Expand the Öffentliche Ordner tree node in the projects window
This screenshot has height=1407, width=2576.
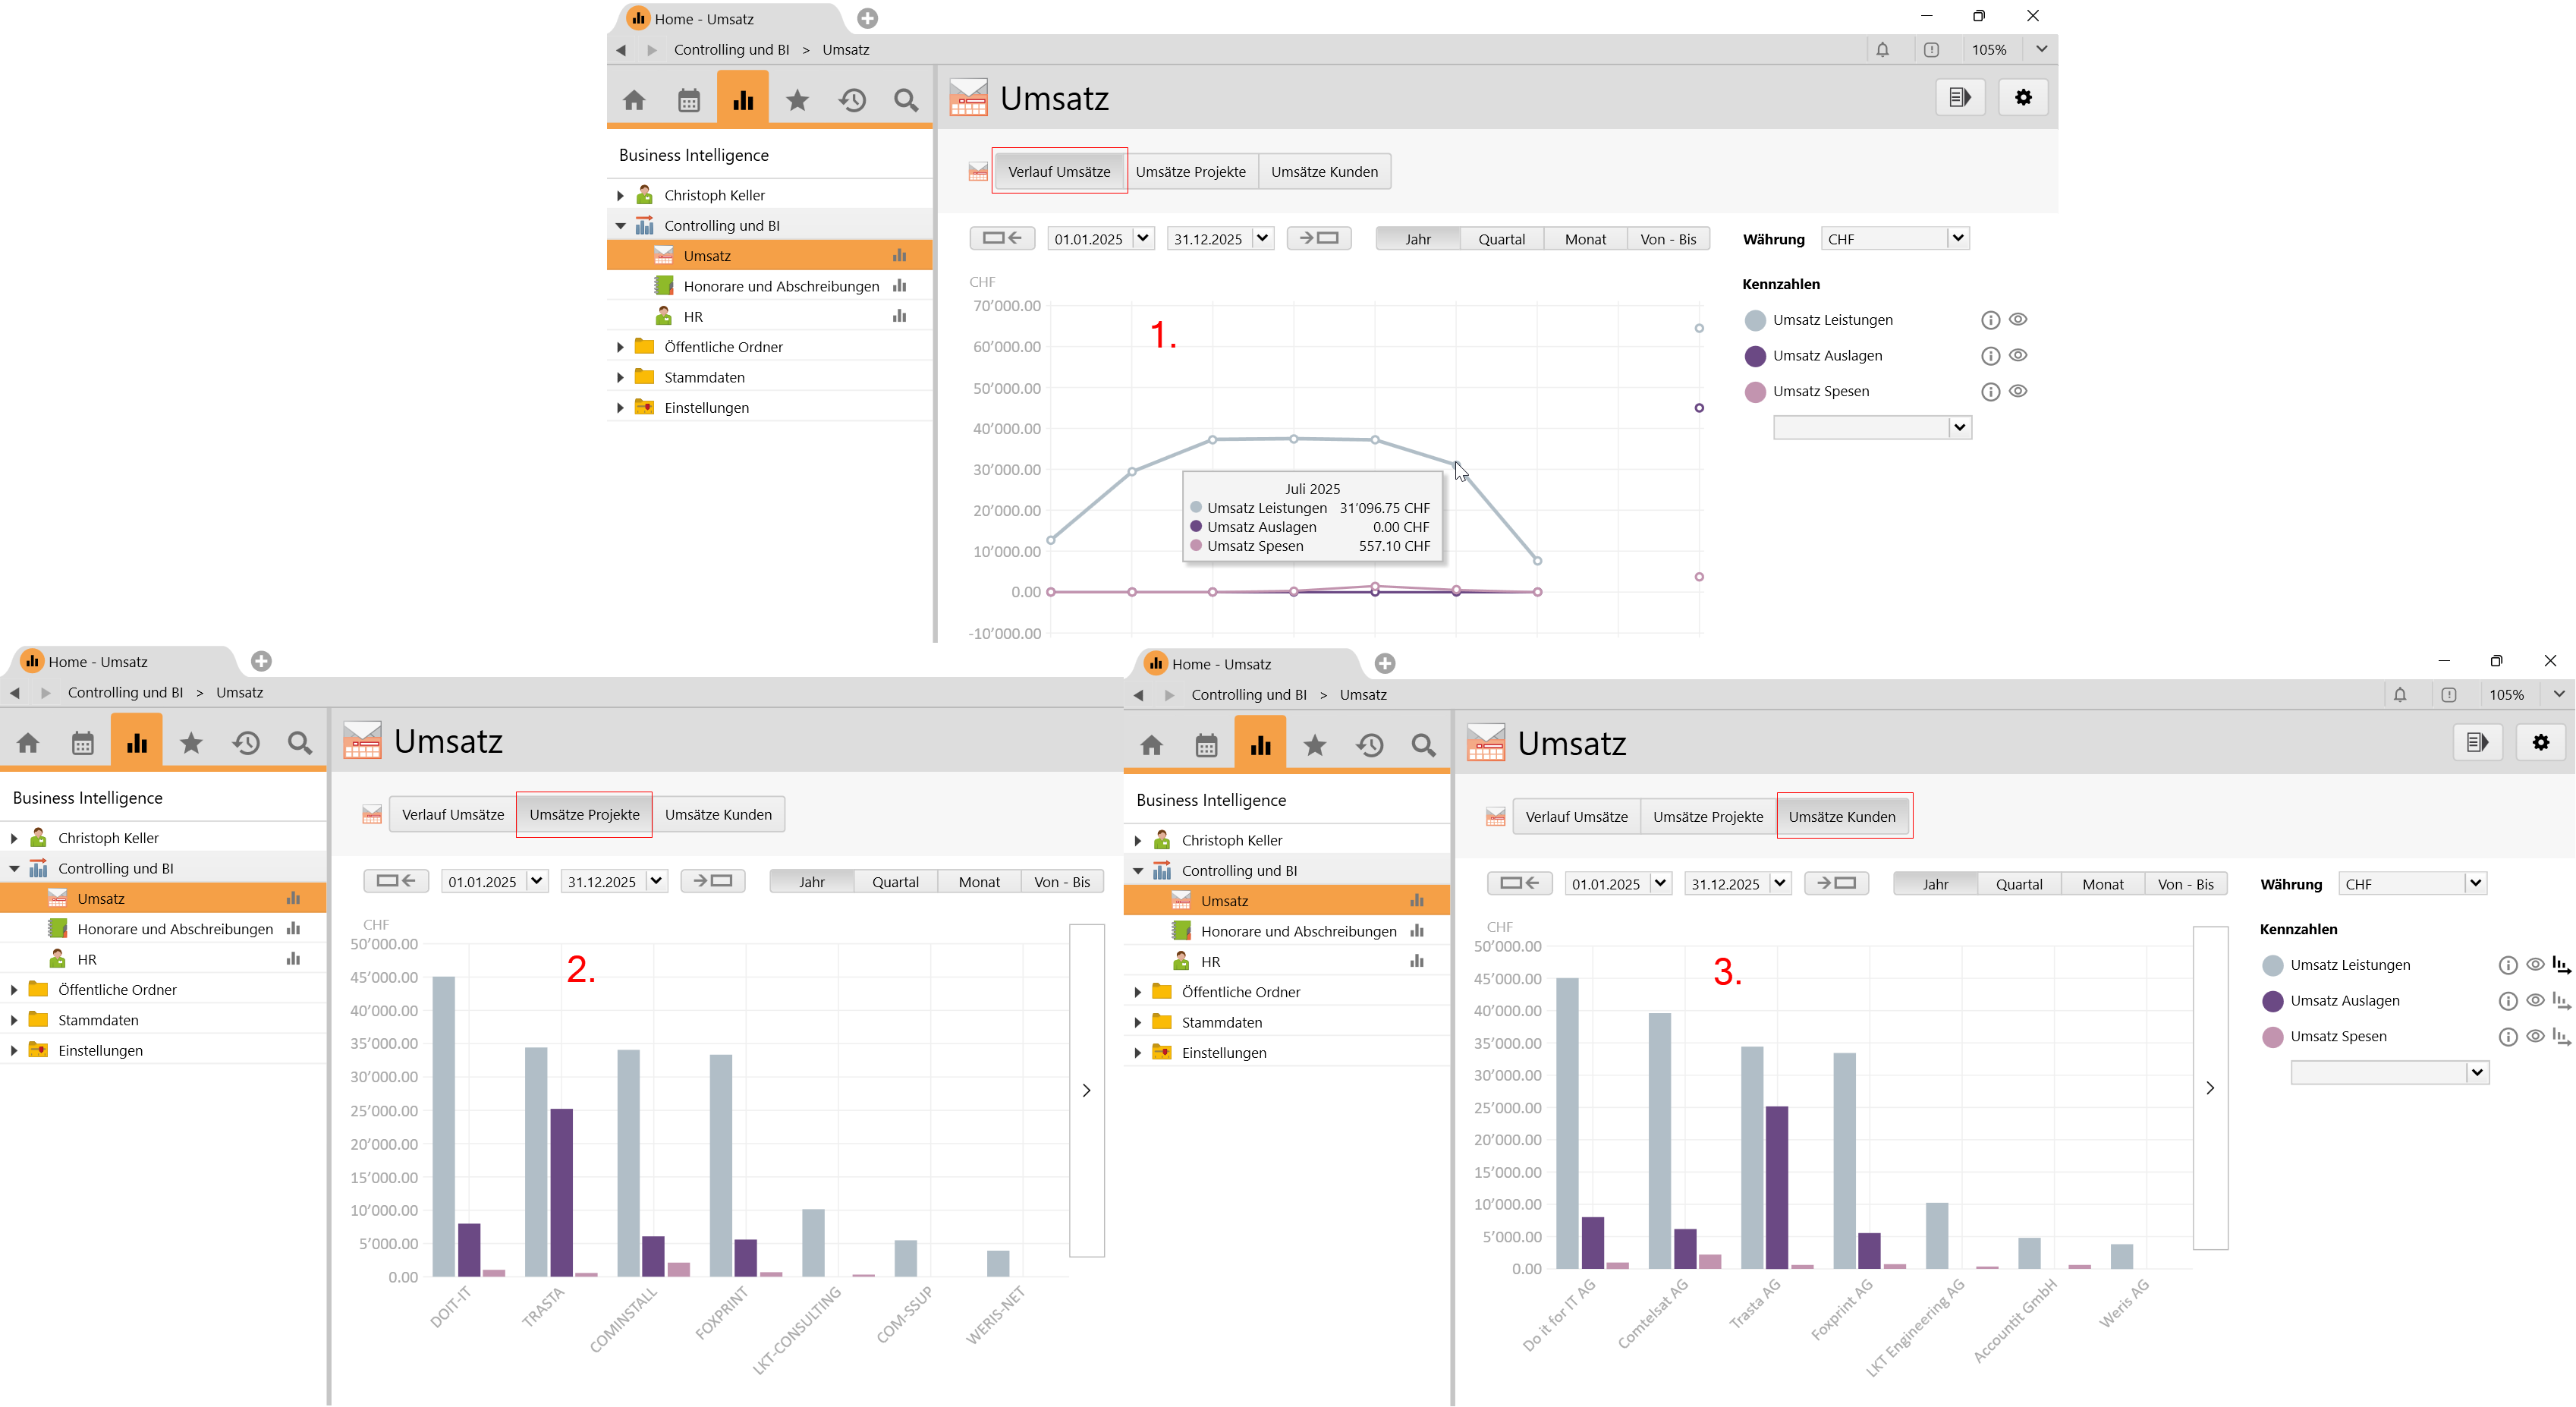pyautogui.click(x=14, y=990)
